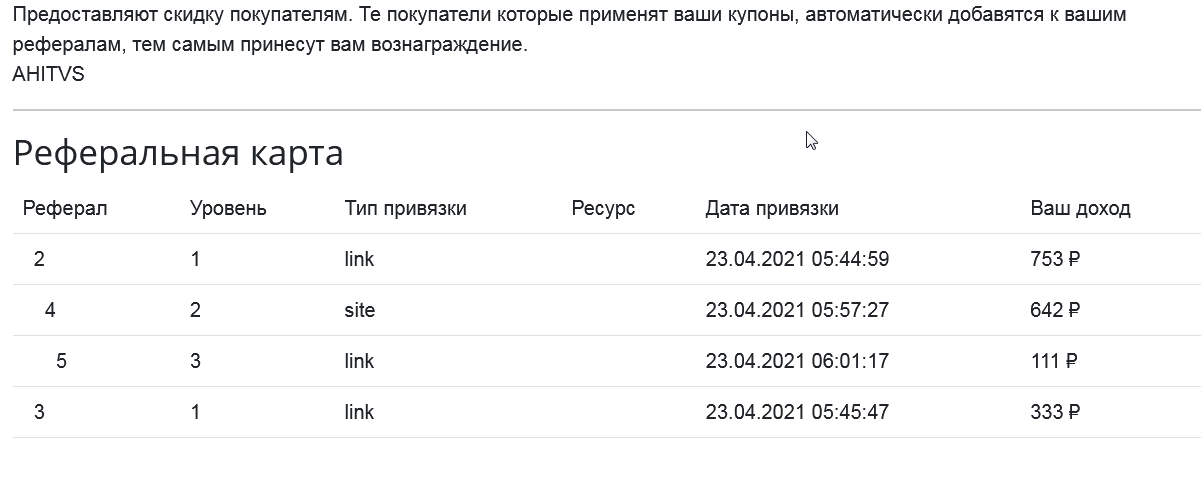Select the Реферал column header
Screen dimensions: 1201x491
65,208
